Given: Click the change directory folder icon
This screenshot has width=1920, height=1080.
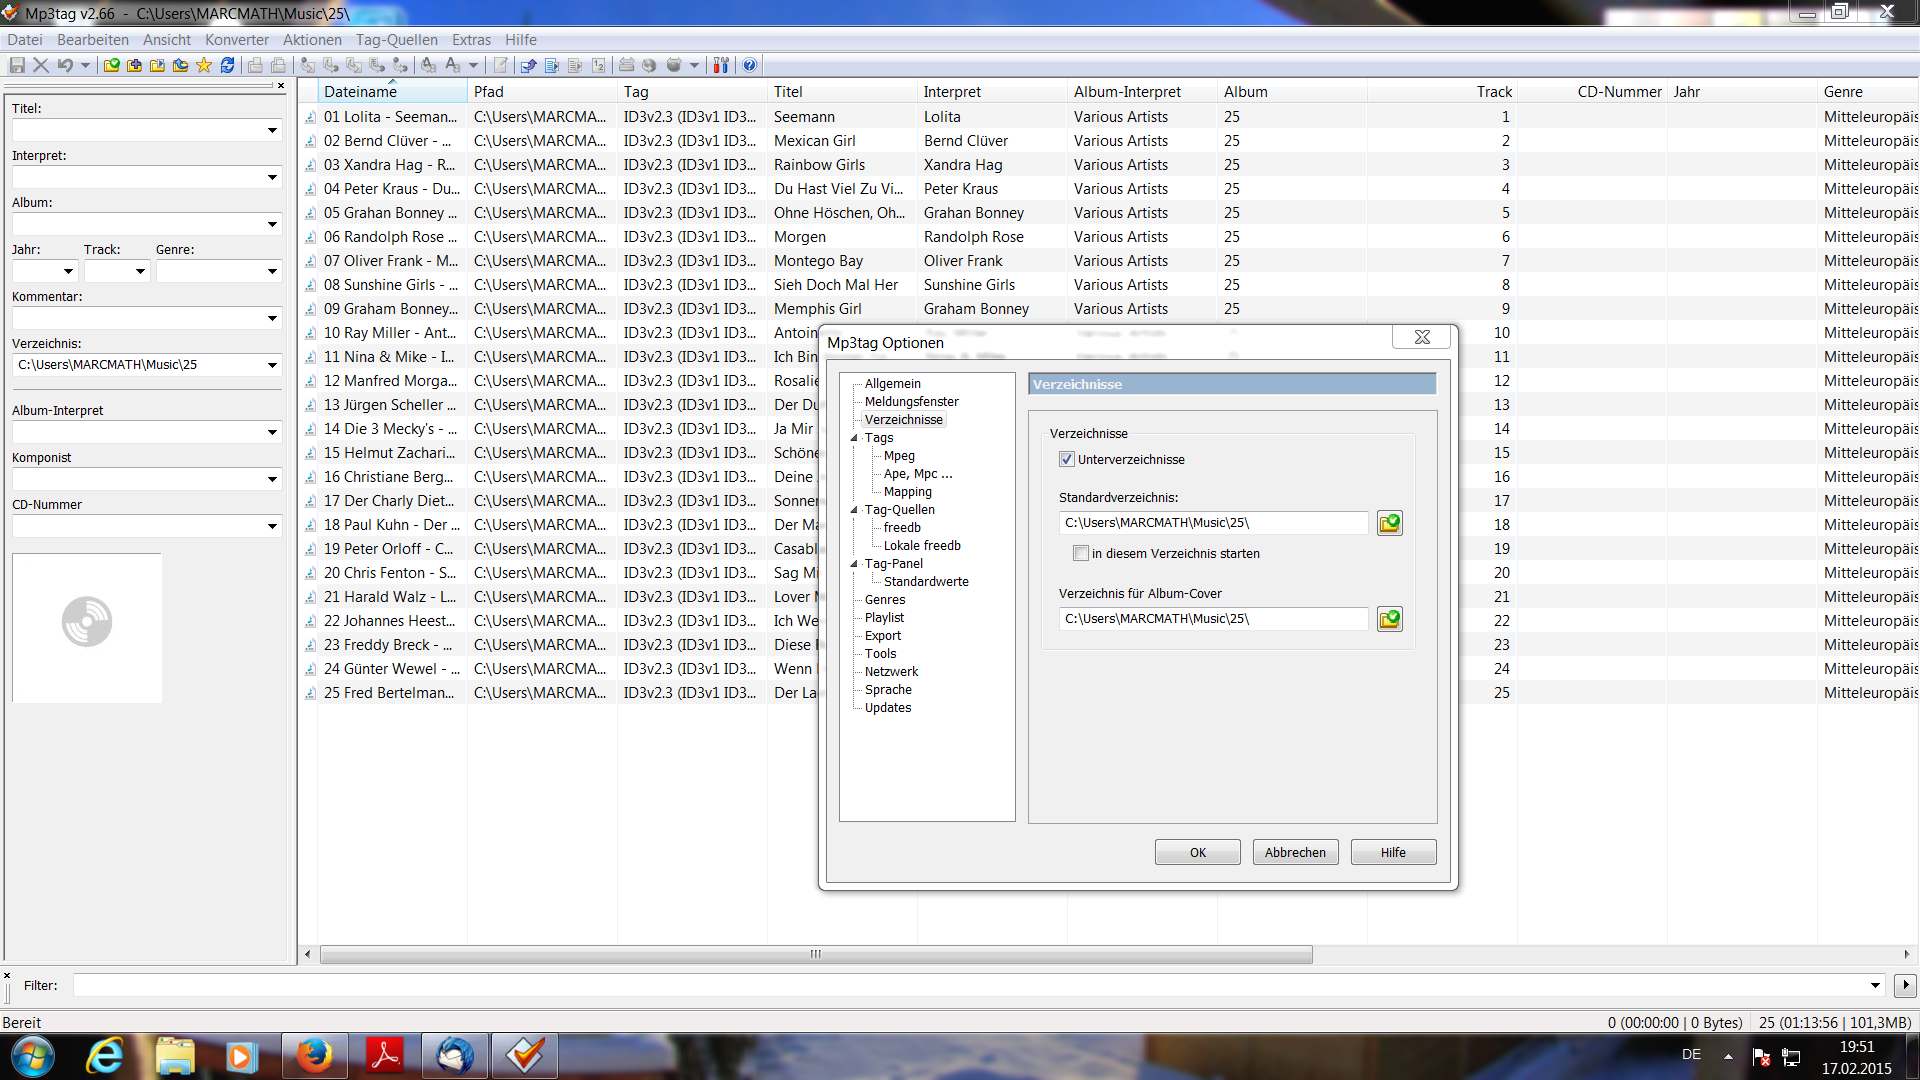Looking at the screenshot, I should (x=111, y=65).
